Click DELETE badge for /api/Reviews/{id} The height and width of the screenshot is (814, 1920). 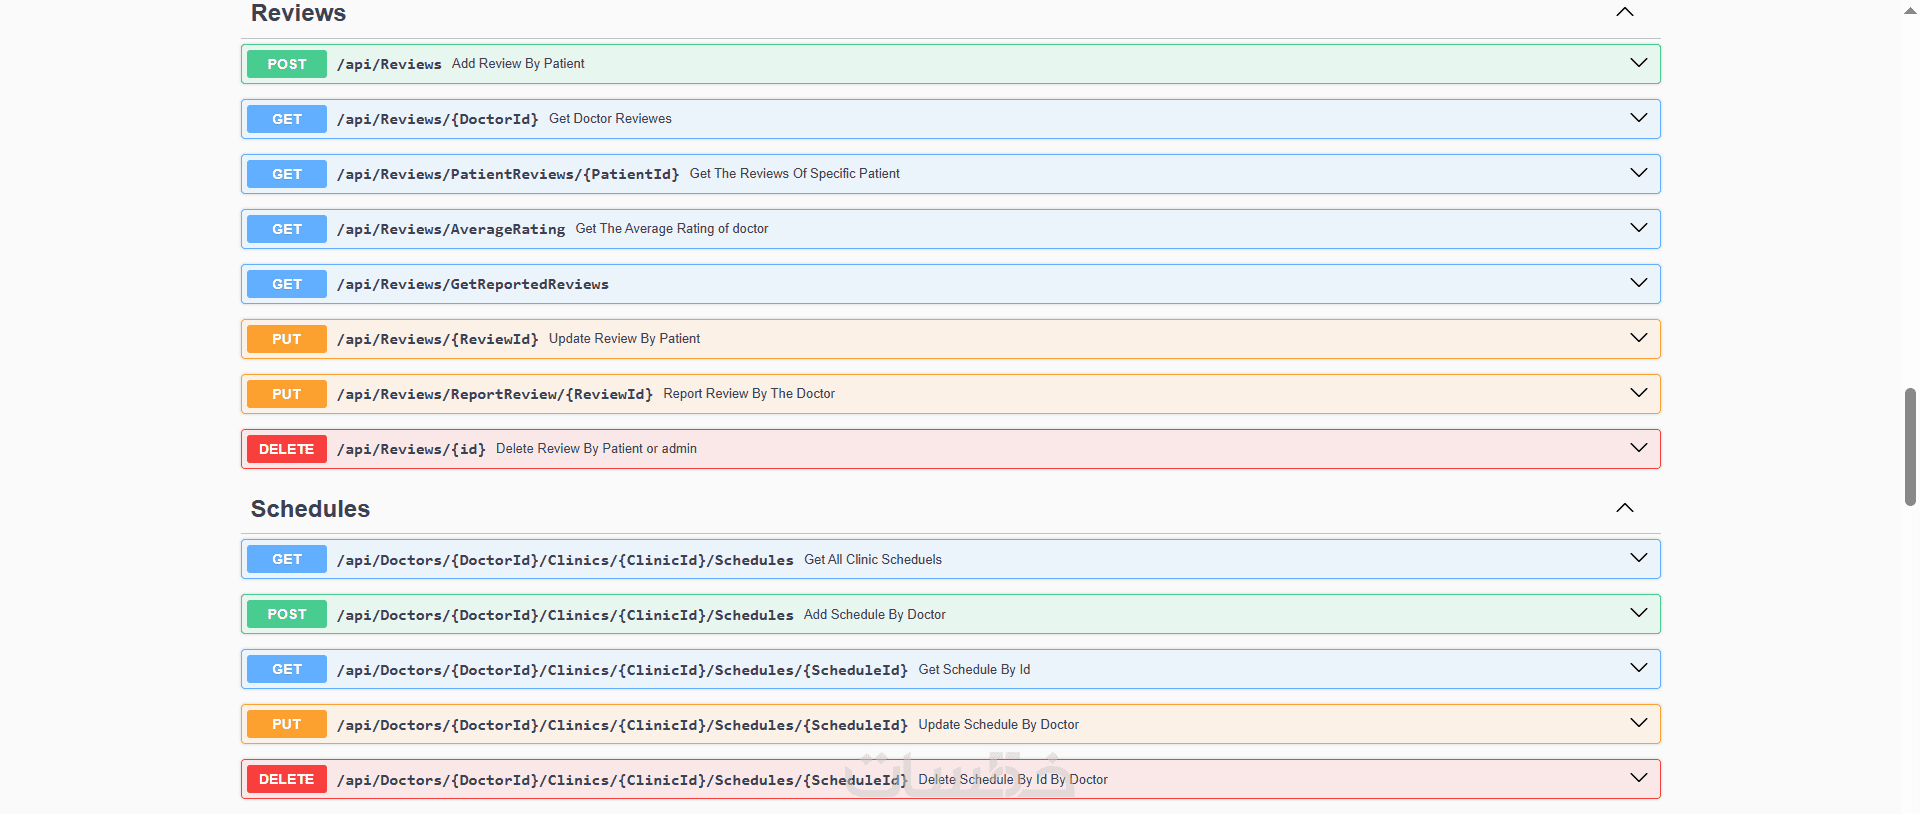(x=287, y=449)
